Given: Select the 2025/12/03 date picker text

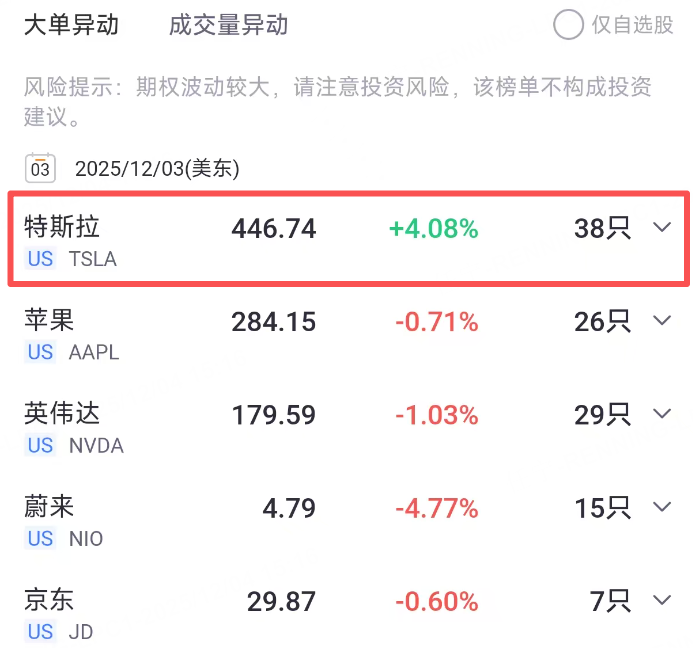Looking at the screenshot, I should click(157, 168).
